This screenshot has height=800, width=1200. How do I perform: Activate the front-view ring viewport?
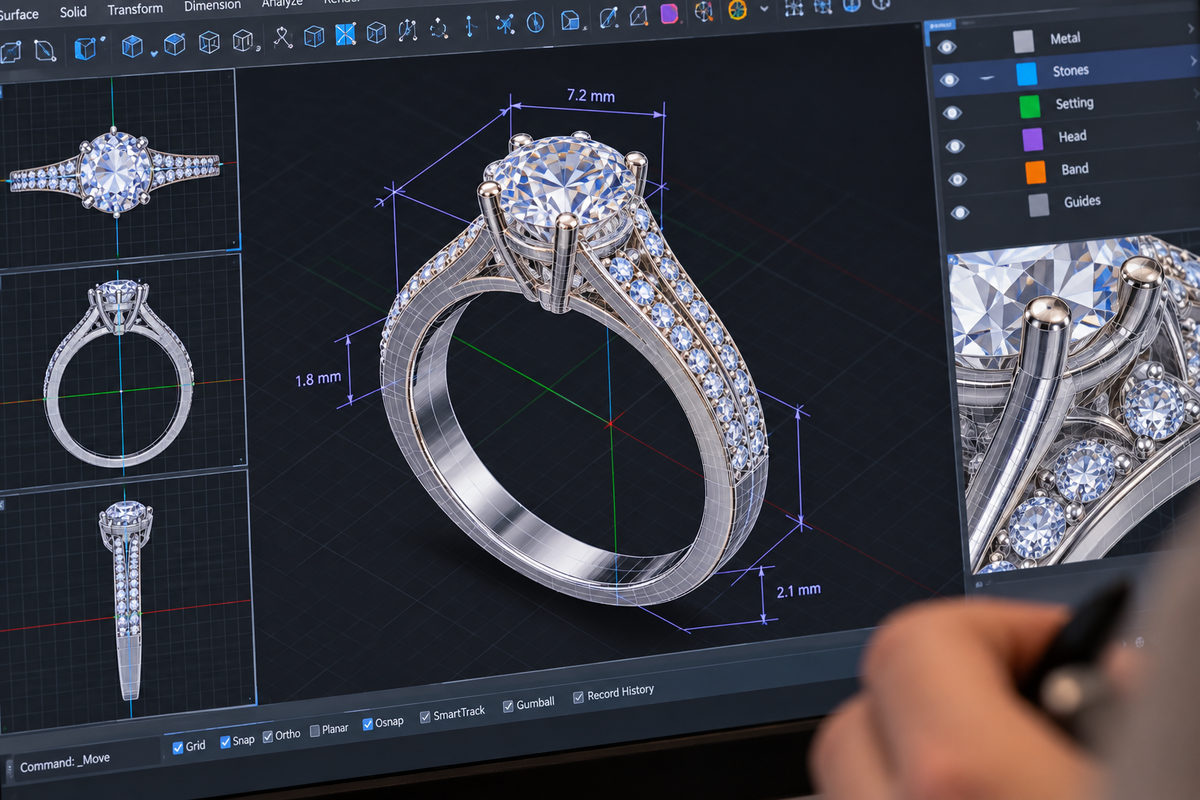[122, 372]
